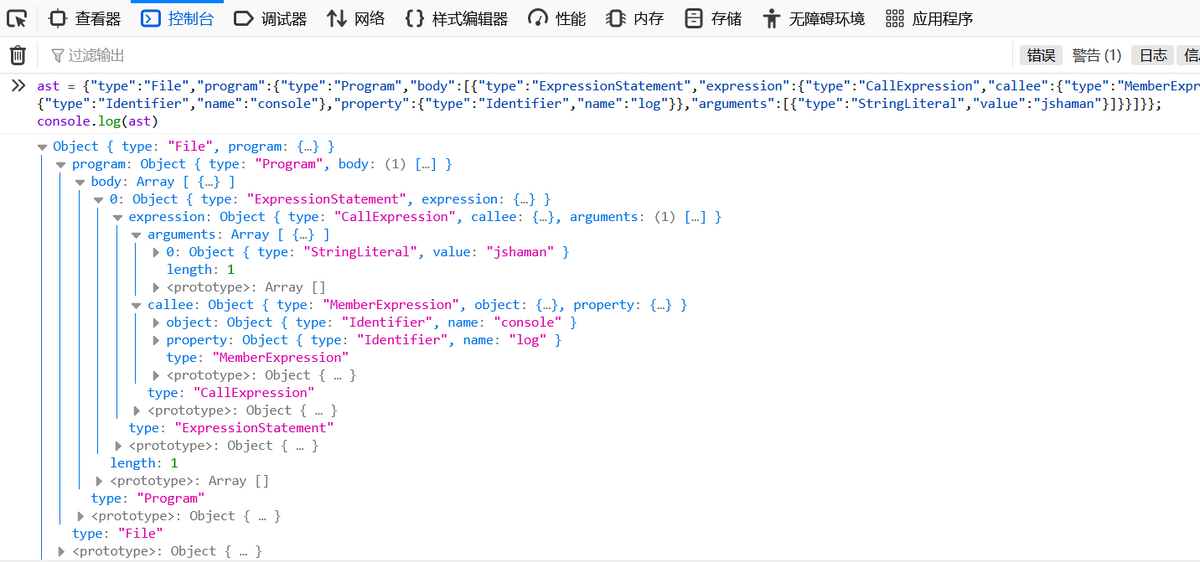The width and height of the screenshot is (1200, 562).
Task: Expand prototype under type MemberExpression
Action: click(156, 376)
